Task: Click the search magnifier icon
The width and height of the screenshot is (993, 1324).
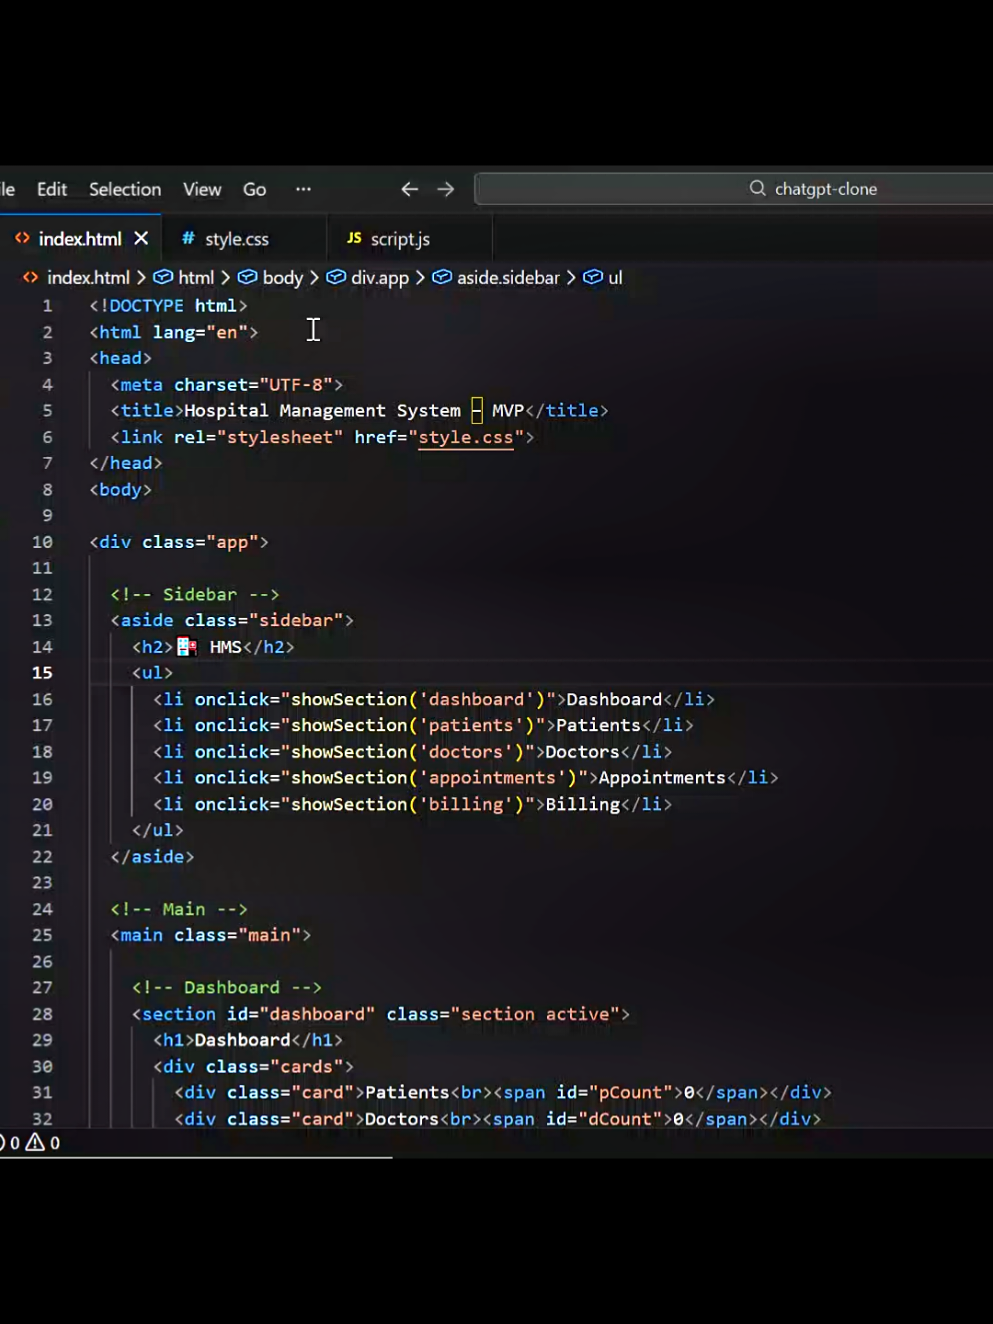Action: (758, 188)
